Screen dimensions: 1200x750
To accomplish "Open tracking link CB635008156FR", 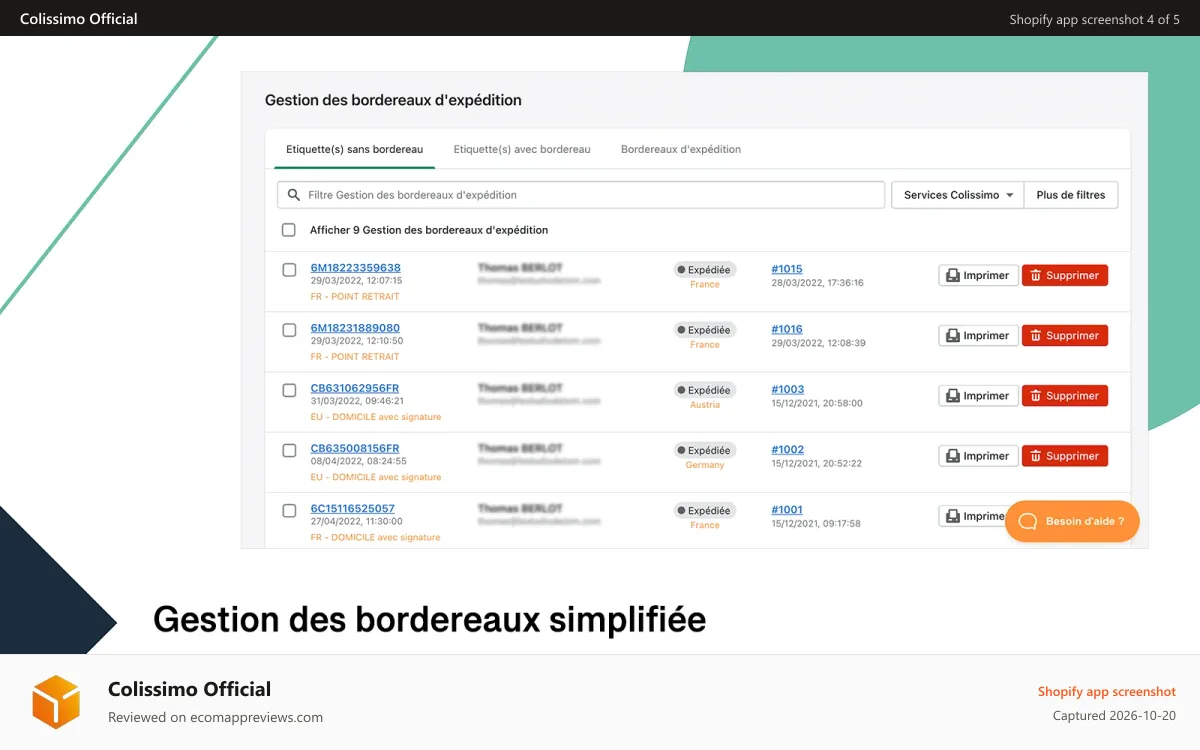I will [x=354, y=448].
